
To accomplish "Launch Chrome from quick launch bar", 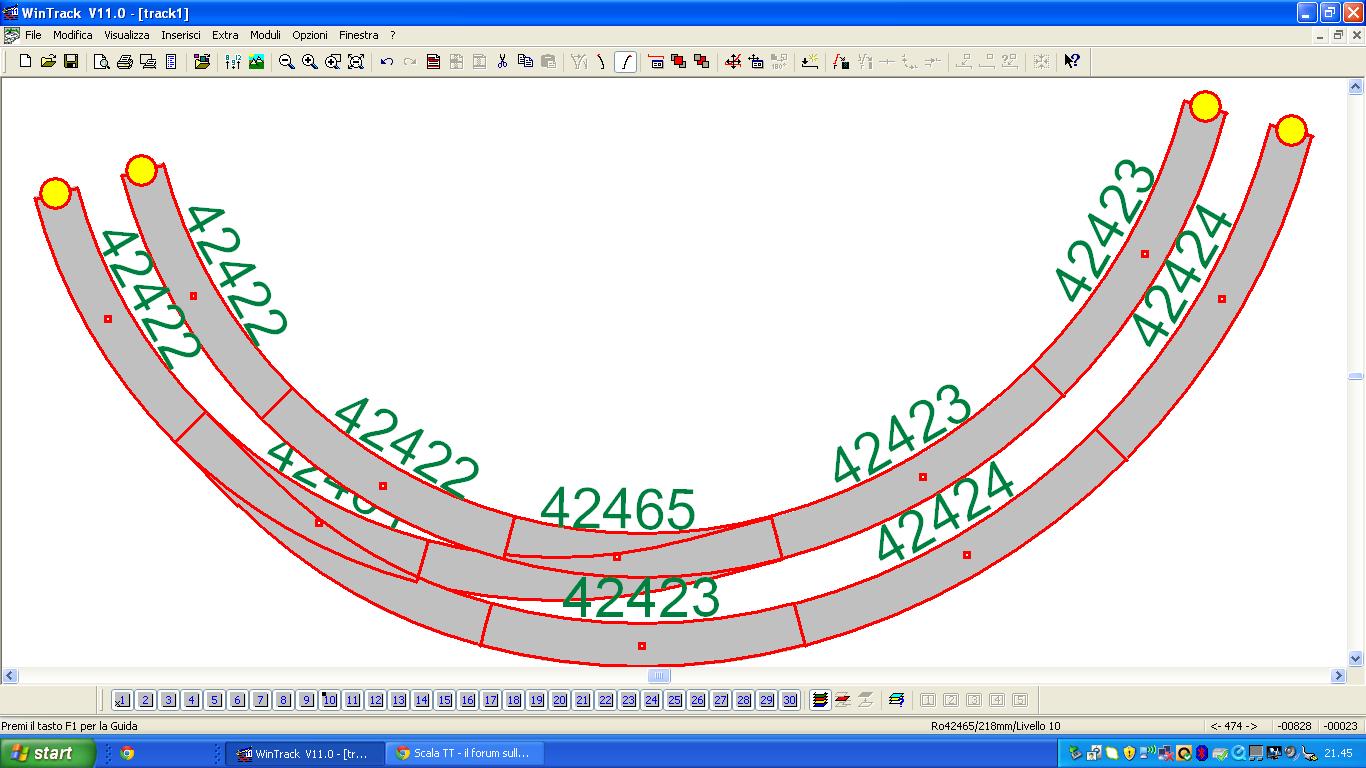I will click(x=127, y=753).
